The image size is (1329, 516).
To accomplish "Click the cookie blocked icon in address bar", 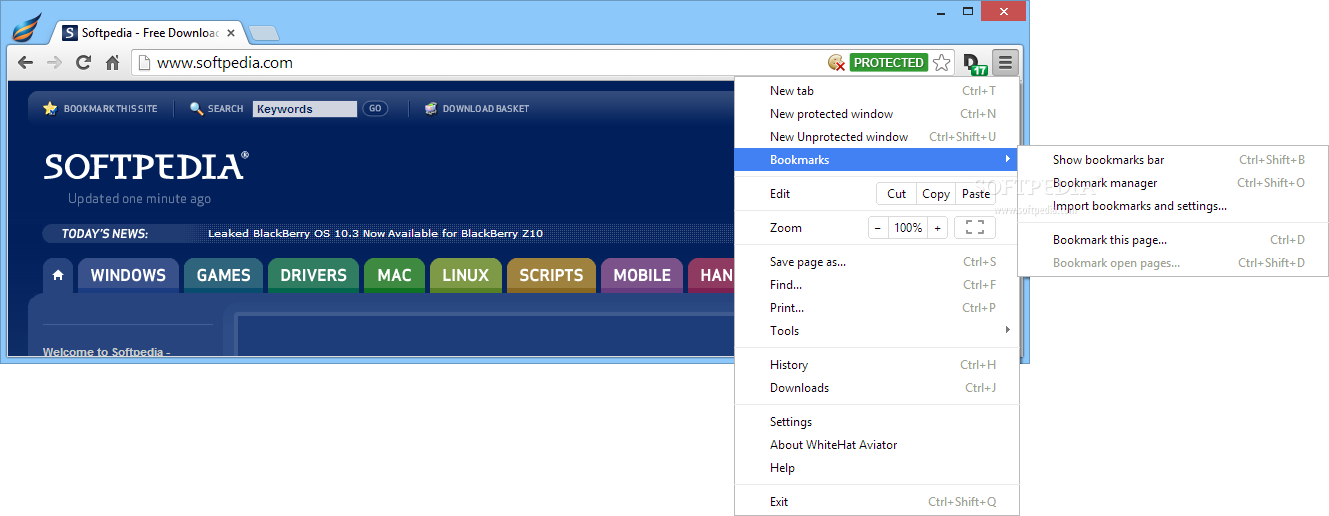I will pyautogui.click(x=837, y=62).
